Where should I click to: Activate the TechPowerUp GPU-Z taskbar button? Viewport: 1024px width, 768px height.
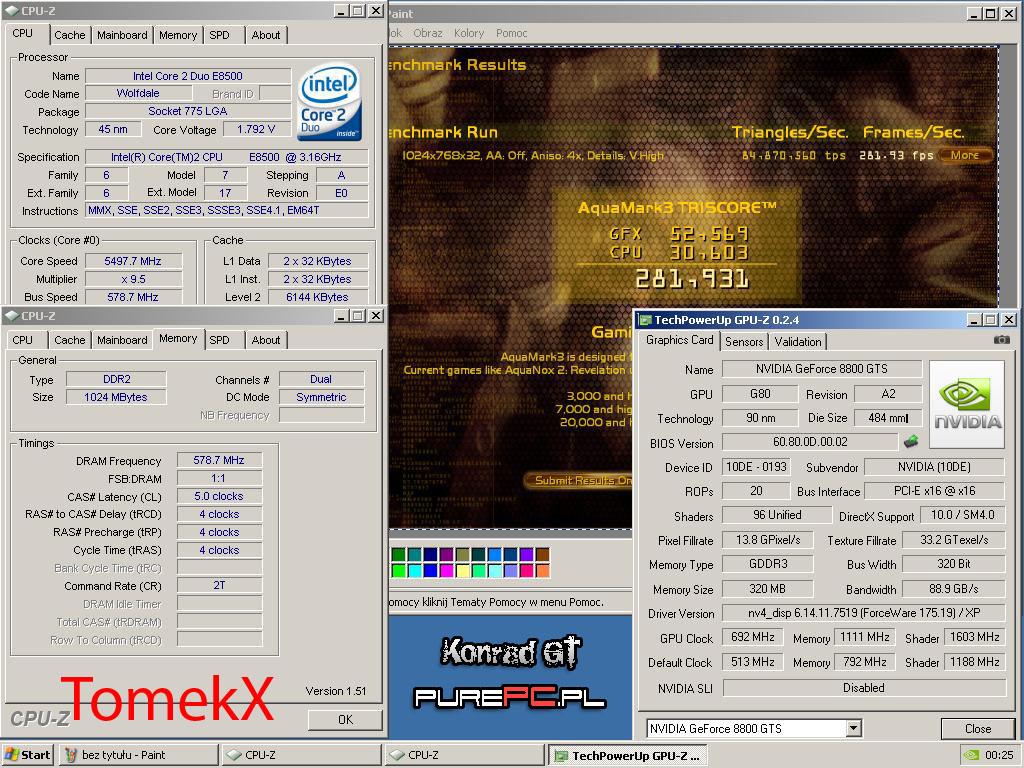coord(628,755)
